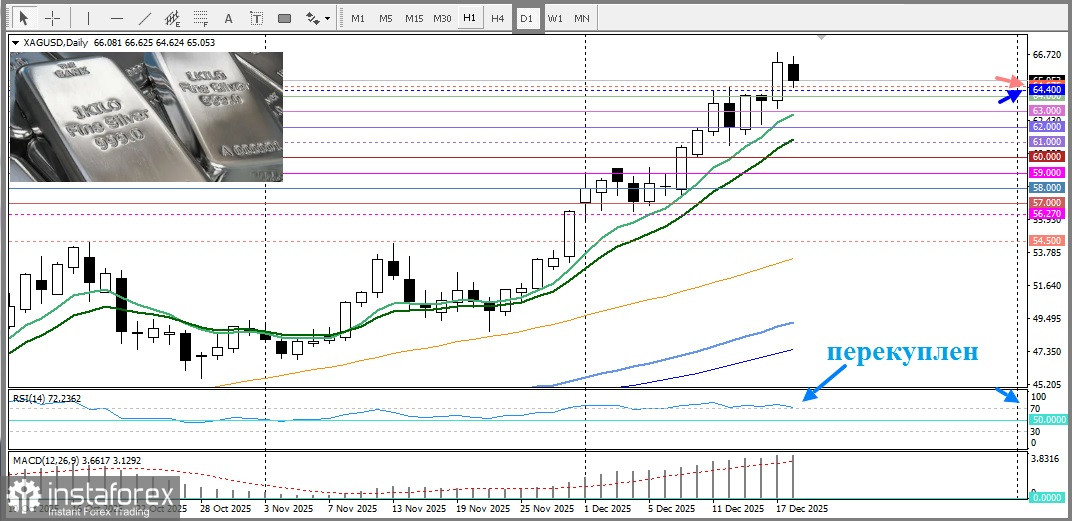This screenshot has height=521, width=1072.
Task: Click the M30 timeframe button
Action: tap(442, 18)
